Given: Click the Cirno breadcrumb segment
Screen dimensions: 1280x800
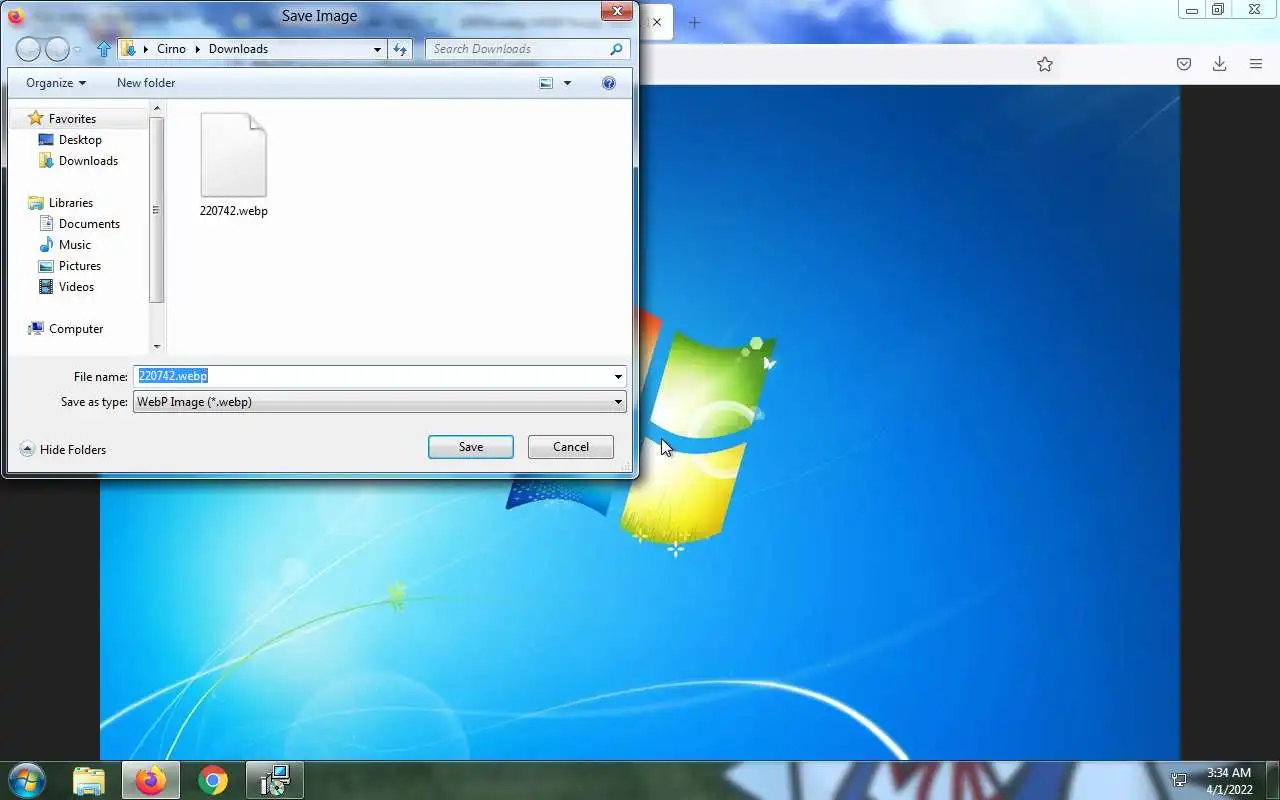Looking at the screenshot, I should tap(171, 49).
